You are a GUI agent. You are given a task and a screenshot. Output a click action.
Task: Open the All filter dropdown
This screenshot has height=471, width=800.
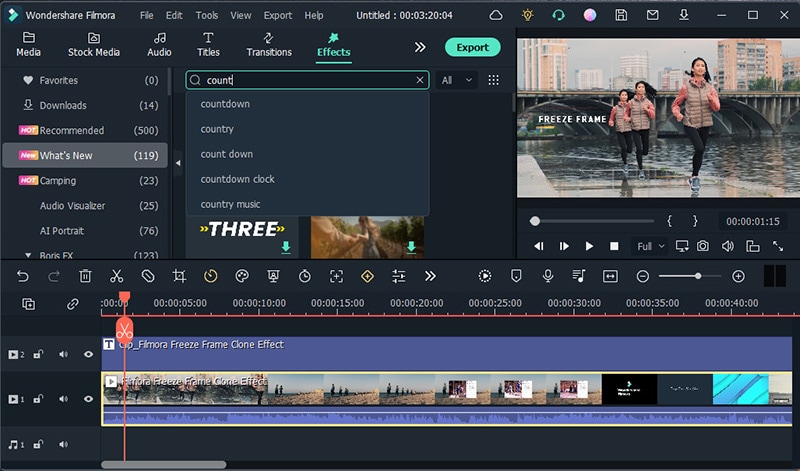click(457, 80)
